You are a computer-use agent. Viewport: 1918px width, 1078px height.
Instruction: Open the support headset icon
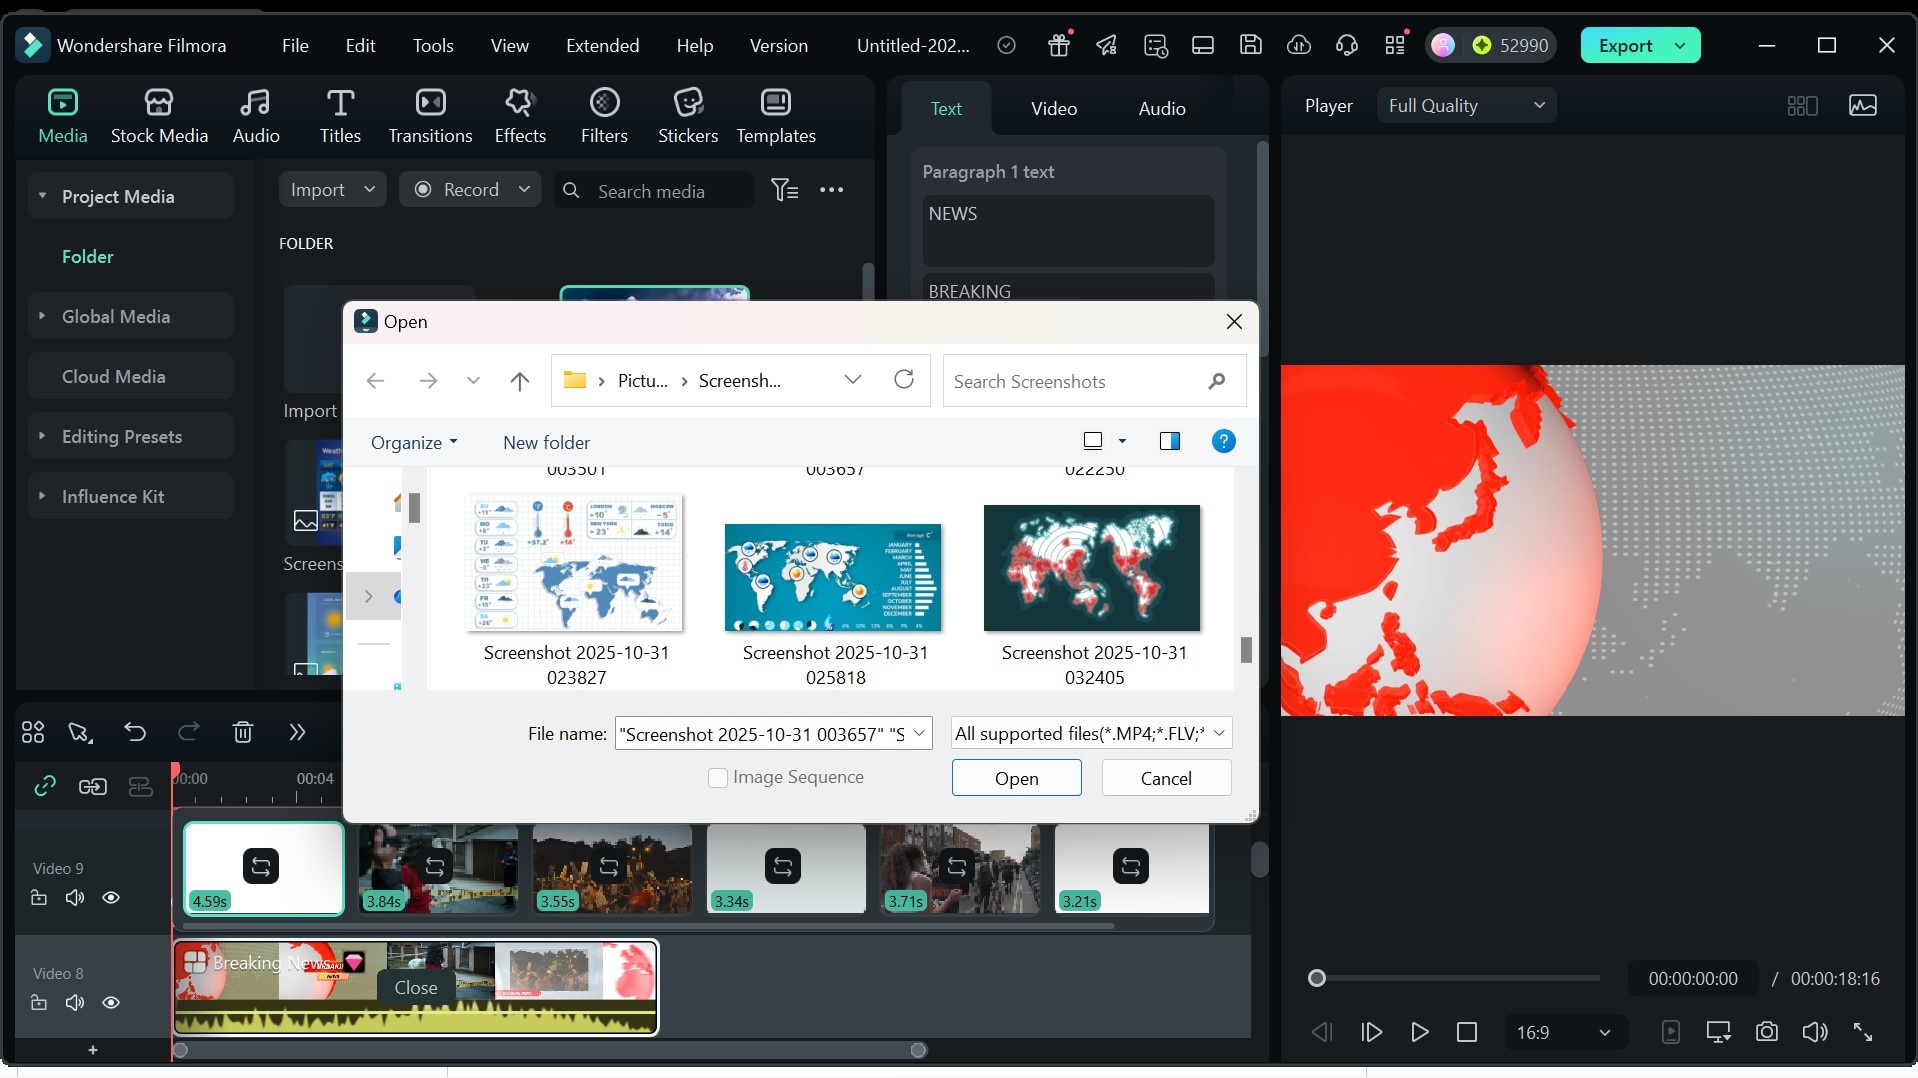[1347, 45]
